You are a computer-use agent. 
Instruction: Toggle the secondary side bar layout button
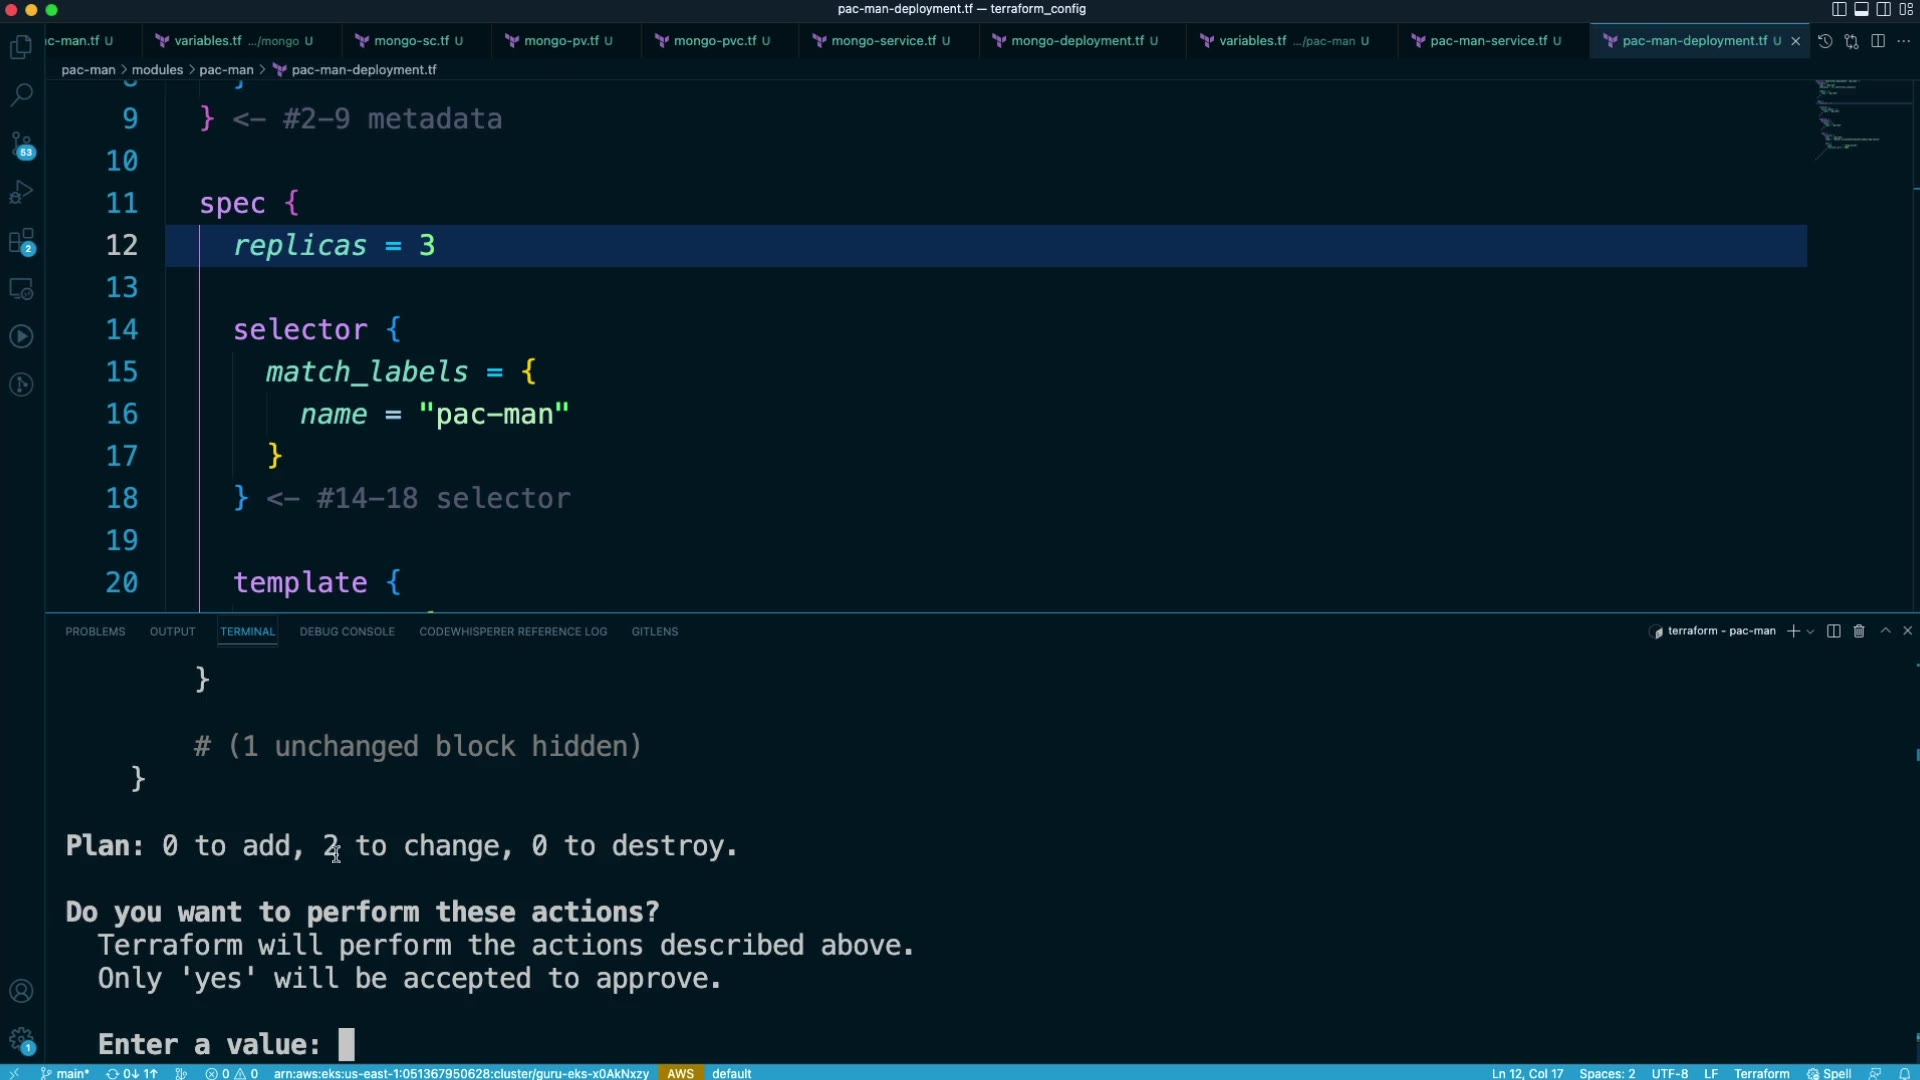1883,9
